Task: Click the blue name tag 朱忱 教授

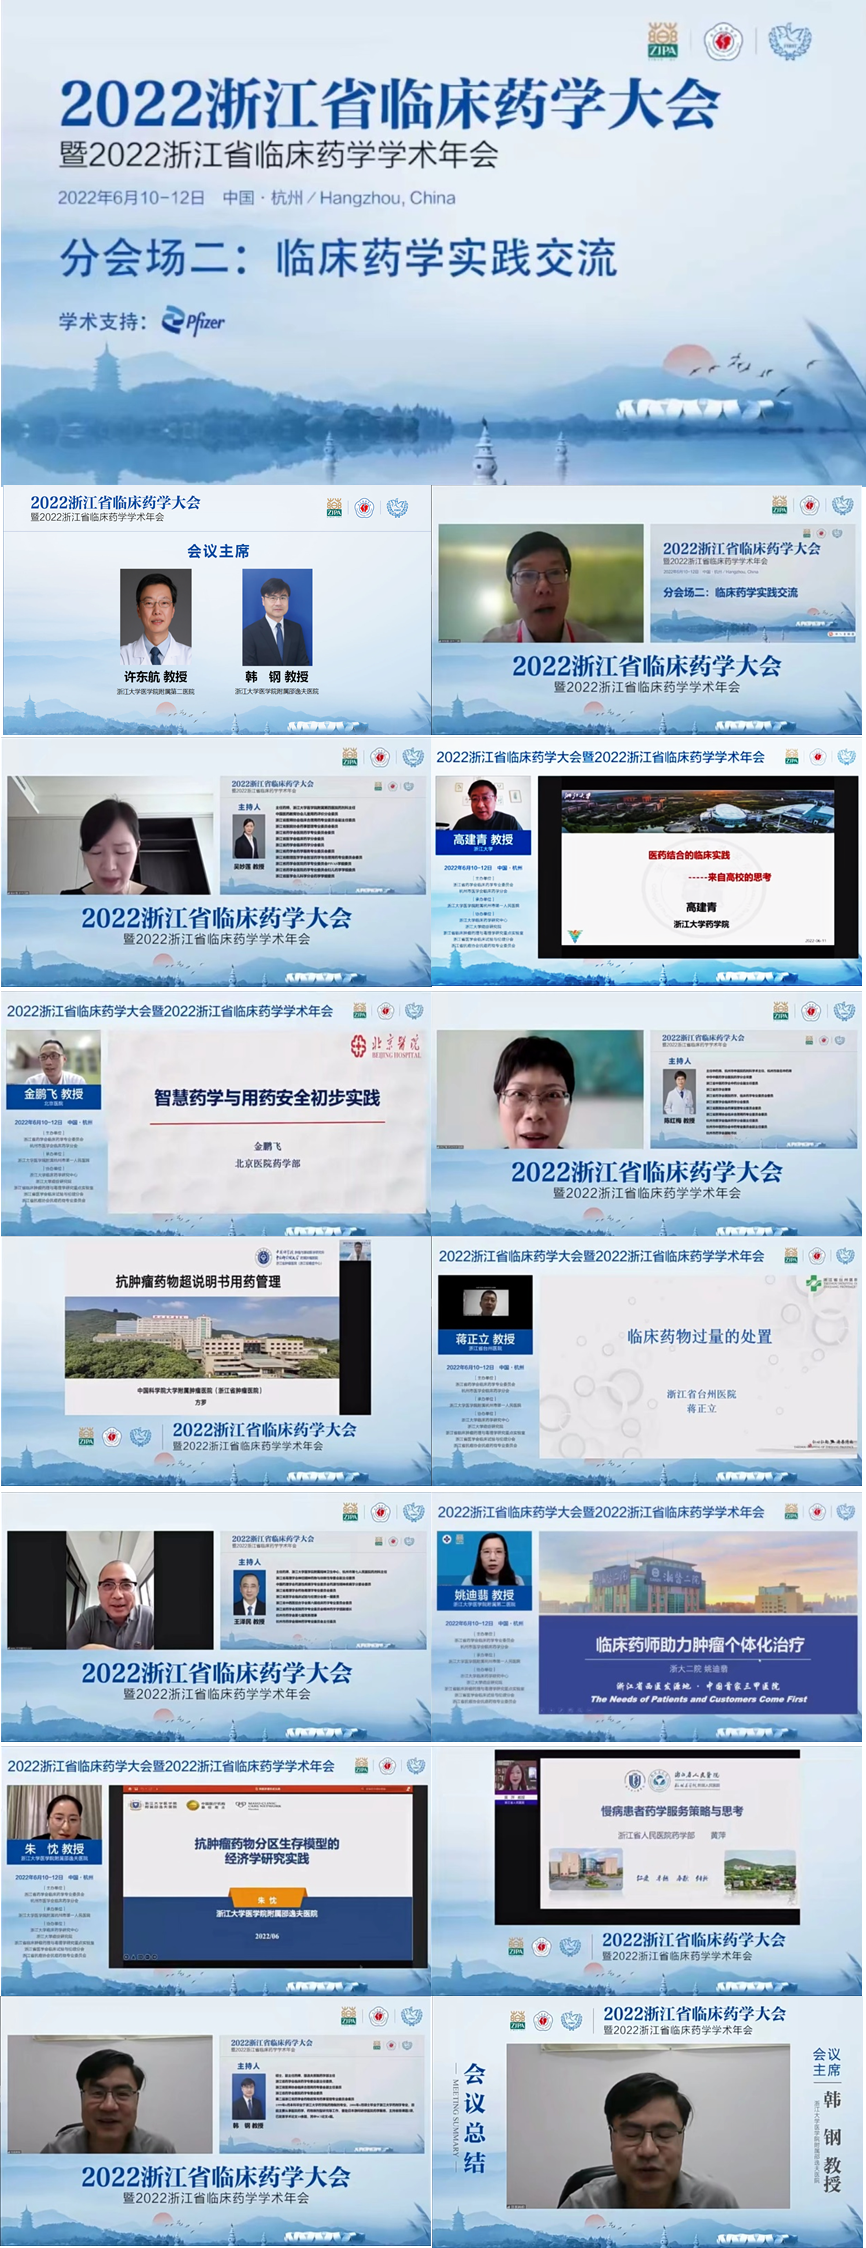Action: [54, 1852]
